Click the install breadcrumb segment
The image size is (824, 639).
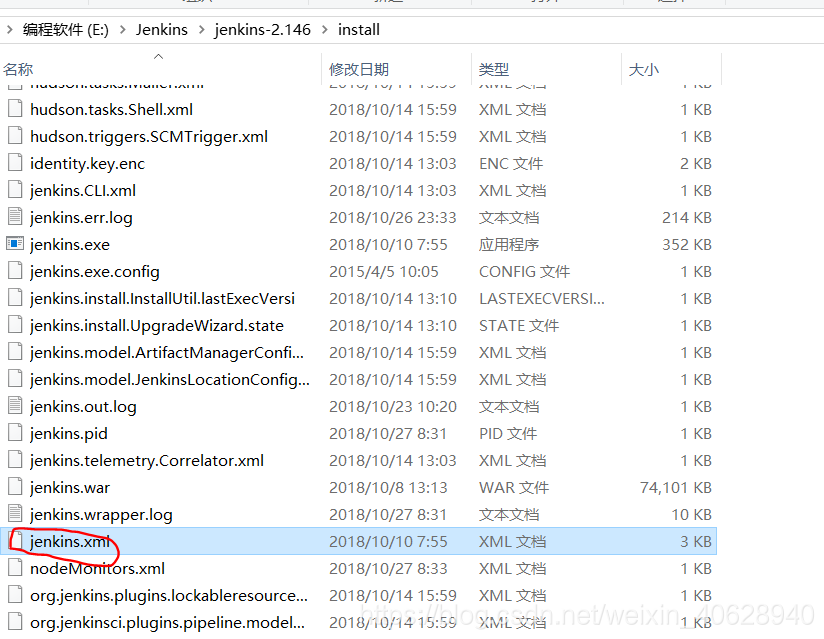pyautogui.click(x=359, y=29)
